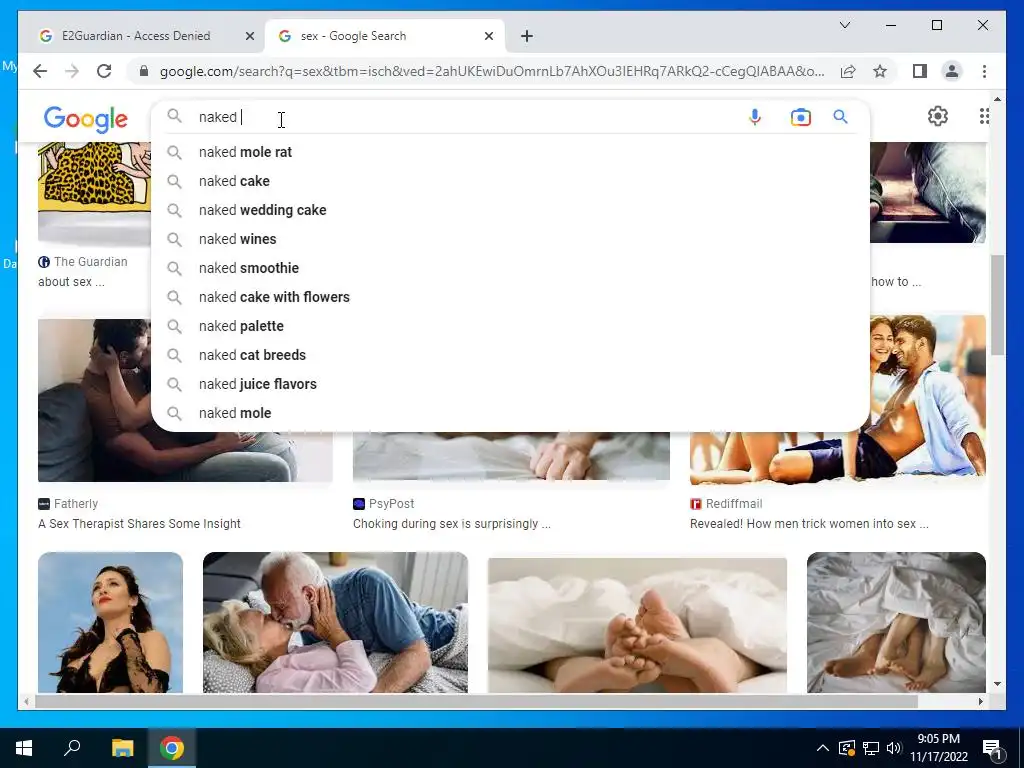Choose suggestion naked smoothie
Image resolution: width=1024 pixels, height=768 pixels.
[509, 268]
